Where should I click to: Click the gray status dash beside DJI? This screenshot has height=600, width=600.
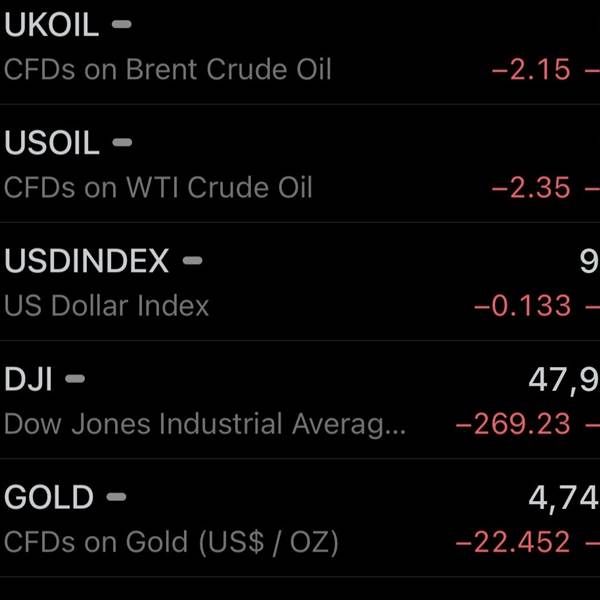(x=75, y=379)
